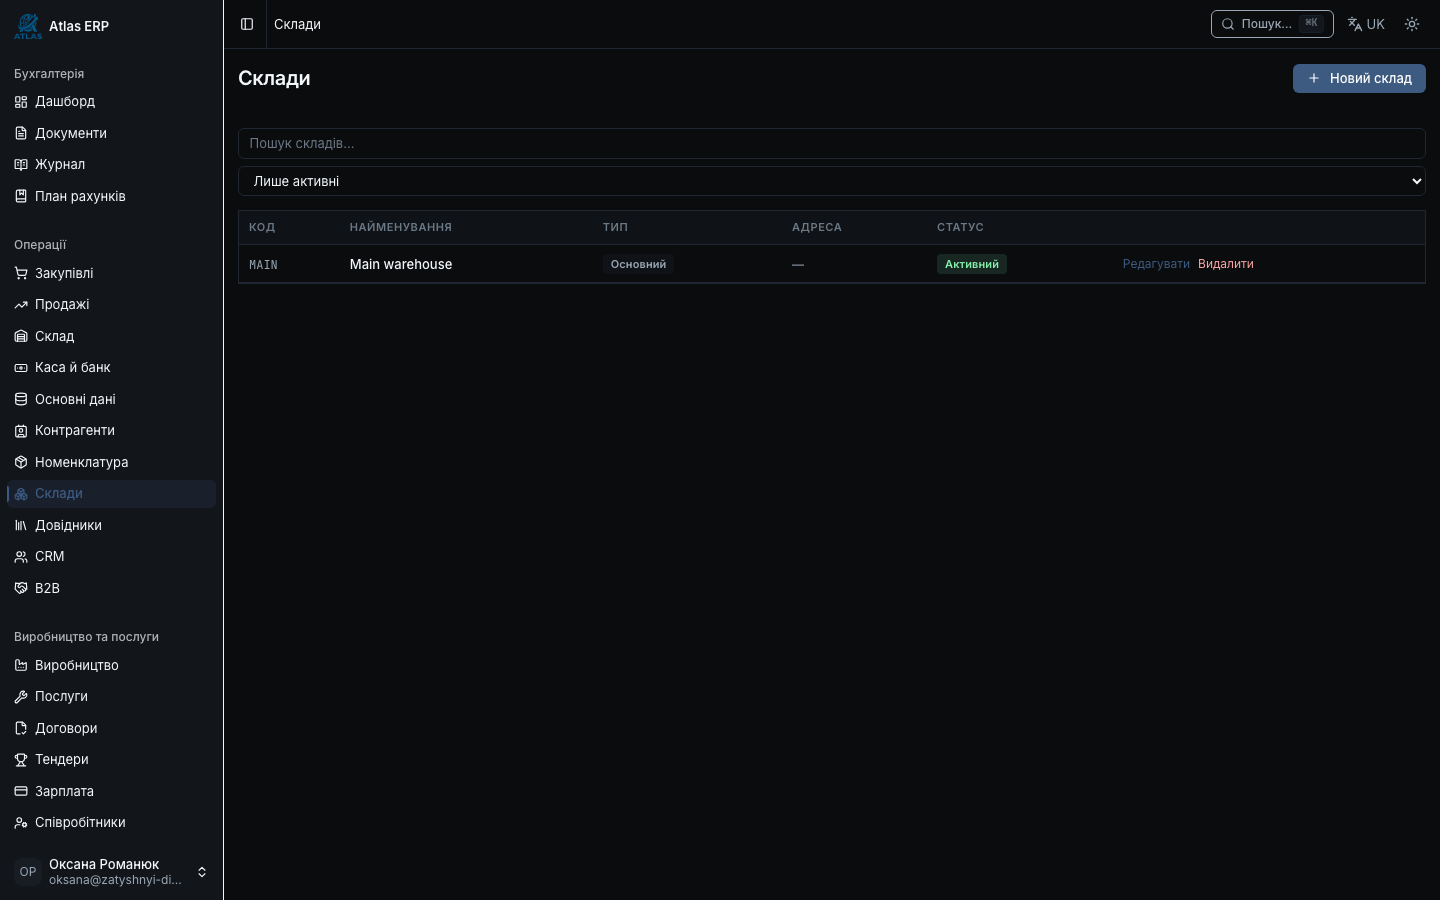Click the Main warehouse name cell
The image size is (1440, 900).
click(x=401, y=264)
